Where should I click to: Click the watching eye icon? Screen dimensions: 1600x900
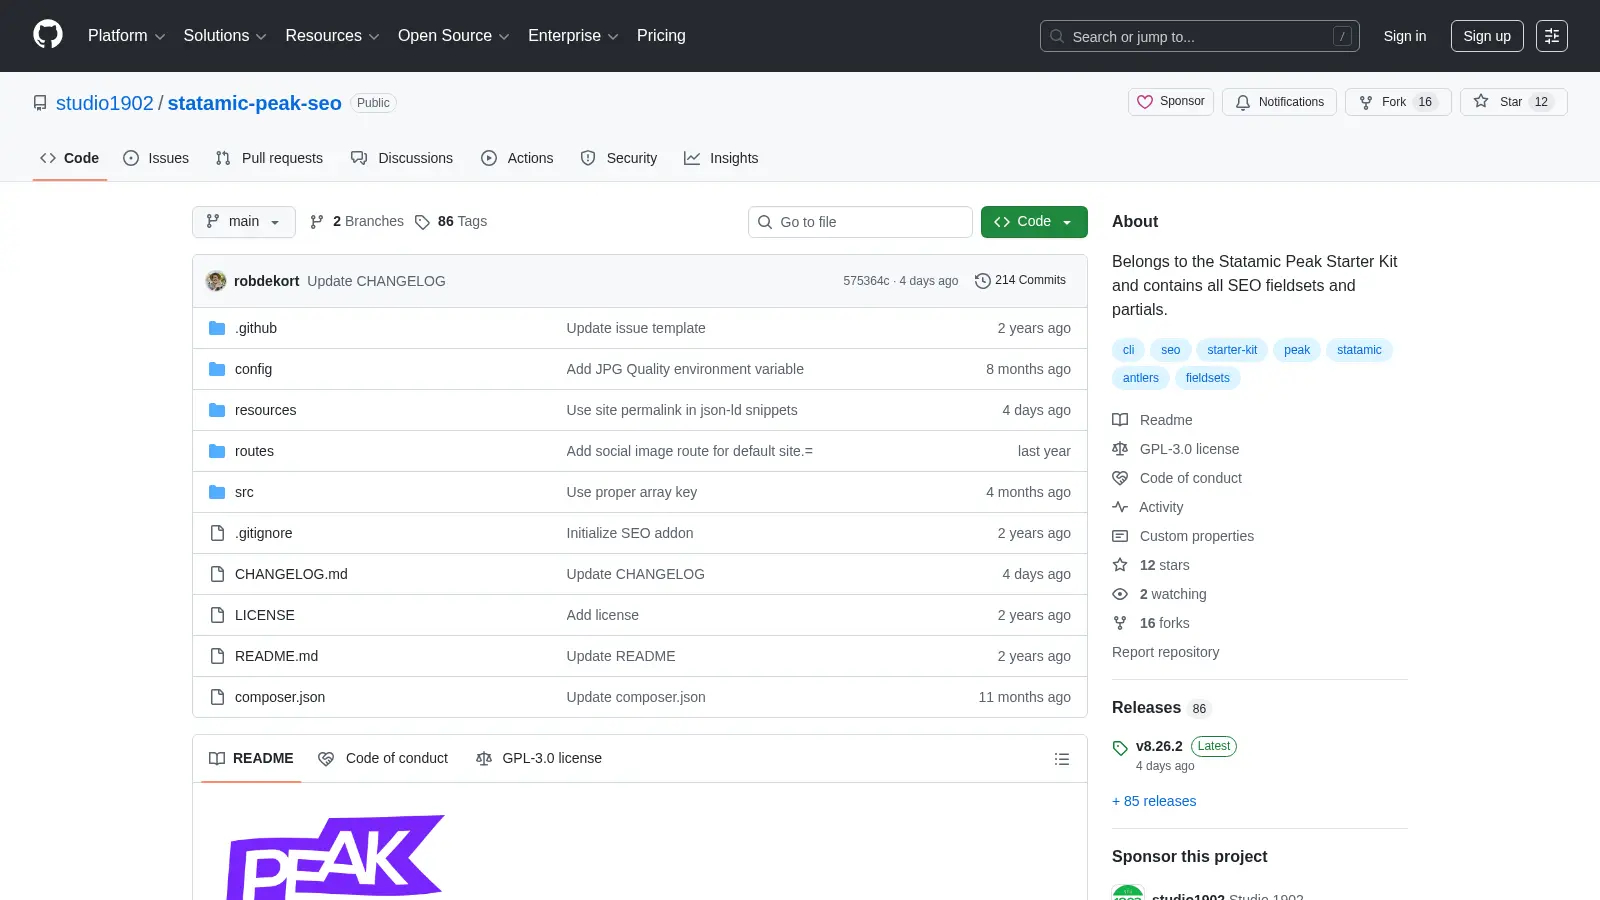tap(1120, 594)
